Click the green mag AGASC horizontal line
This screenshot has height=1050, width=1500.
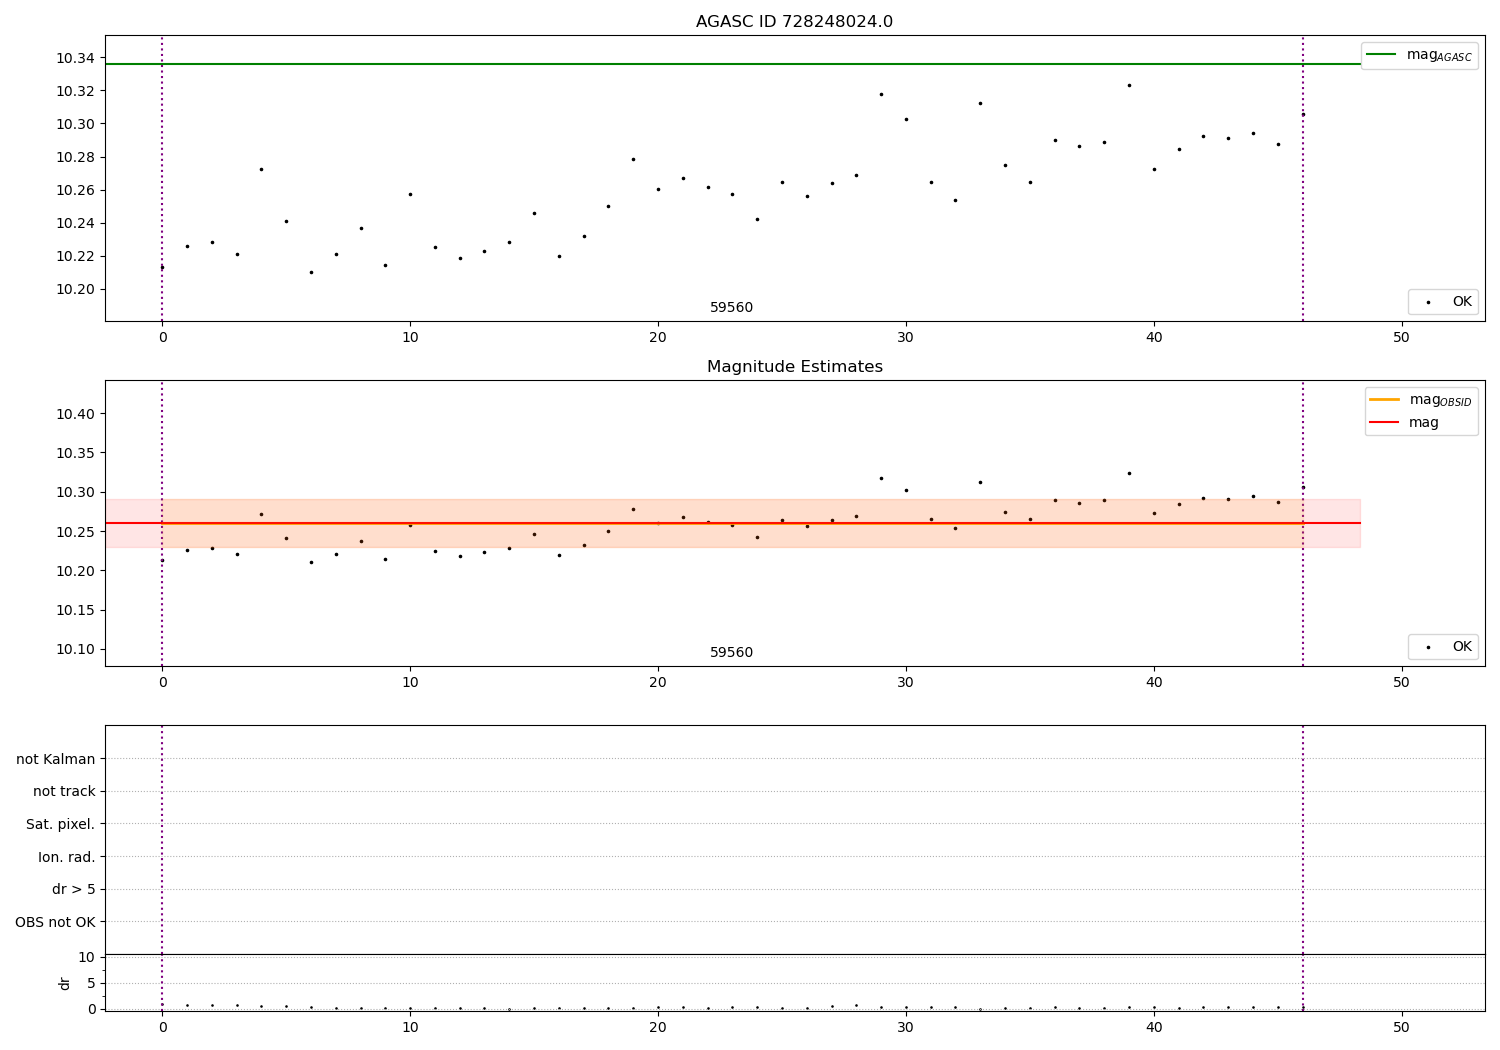tap(733, 64)
